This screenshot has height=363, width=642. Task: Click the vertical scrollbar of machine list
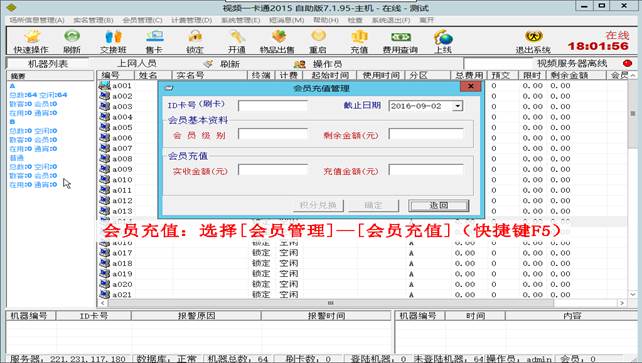tap(633, 115)
